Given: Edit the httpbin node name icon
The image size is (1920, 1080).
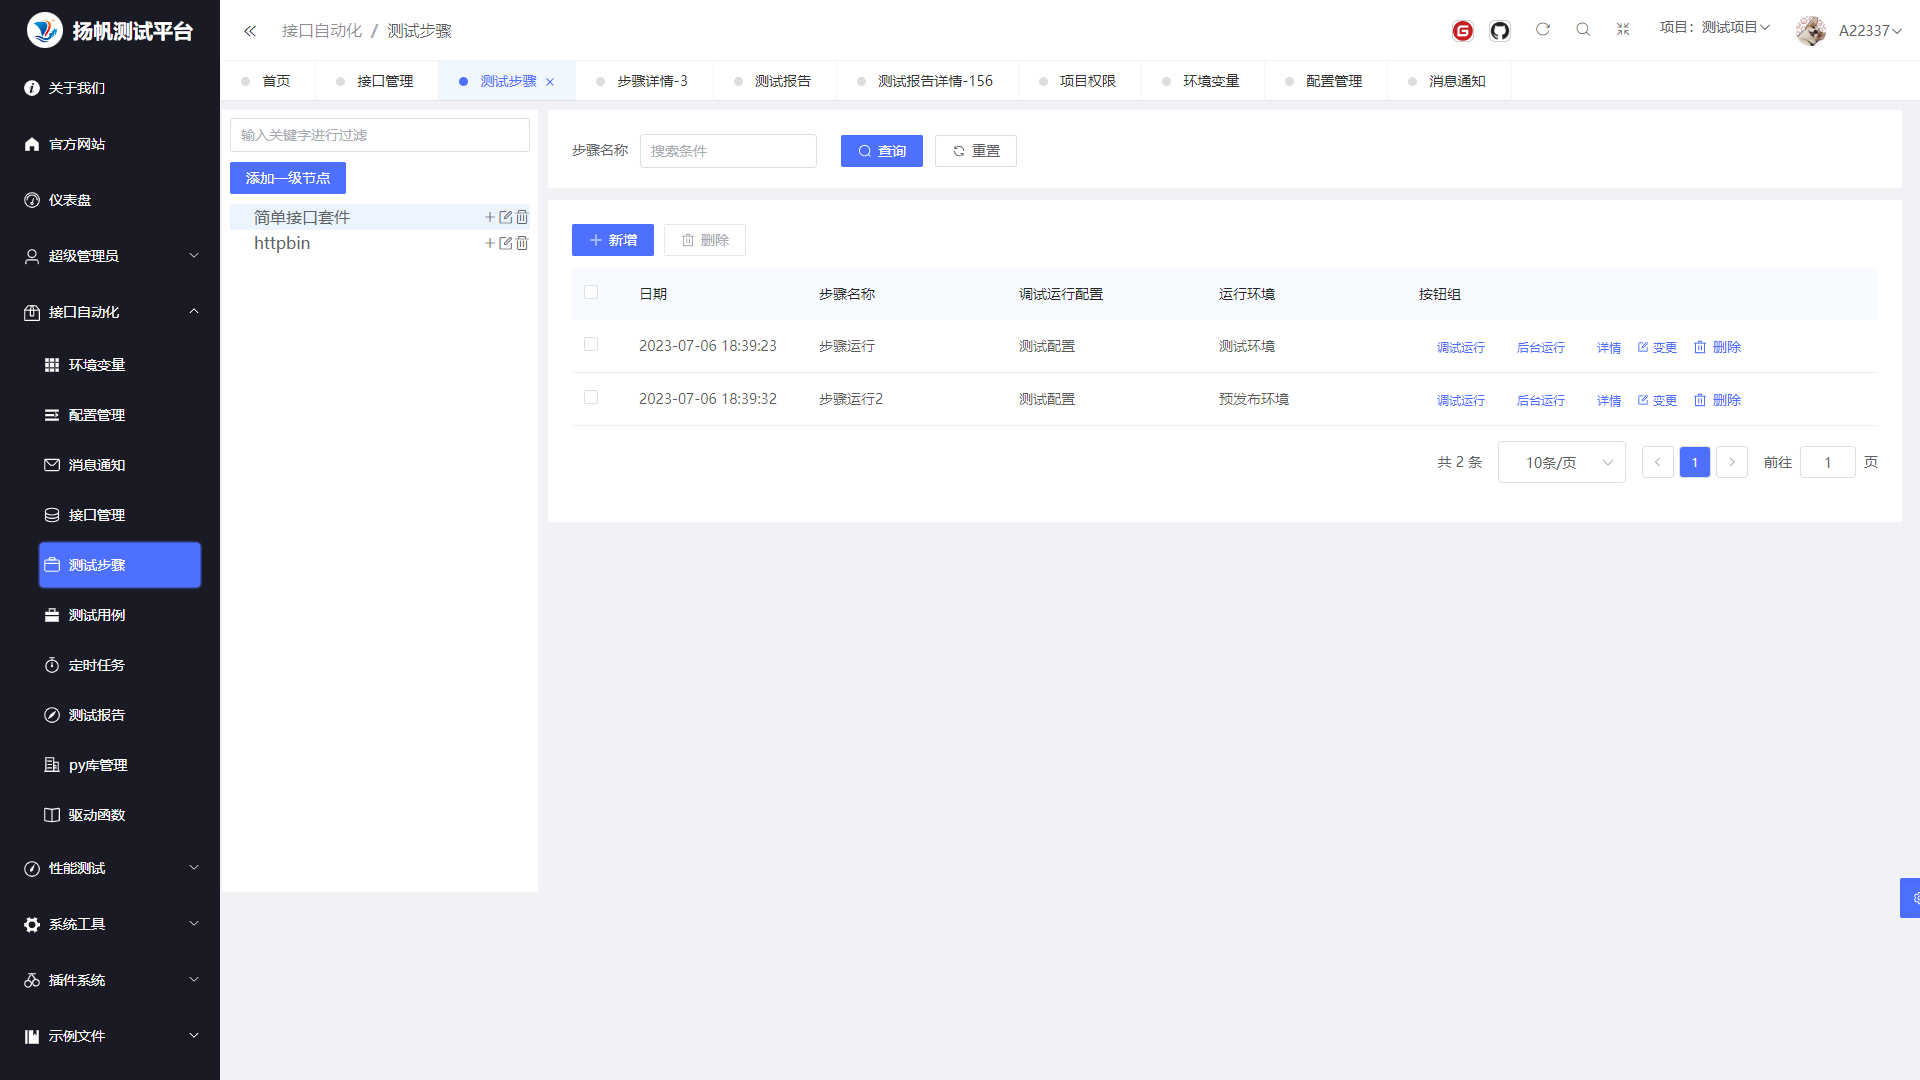Looking at the screenshot, I should [x=506, y=243].
